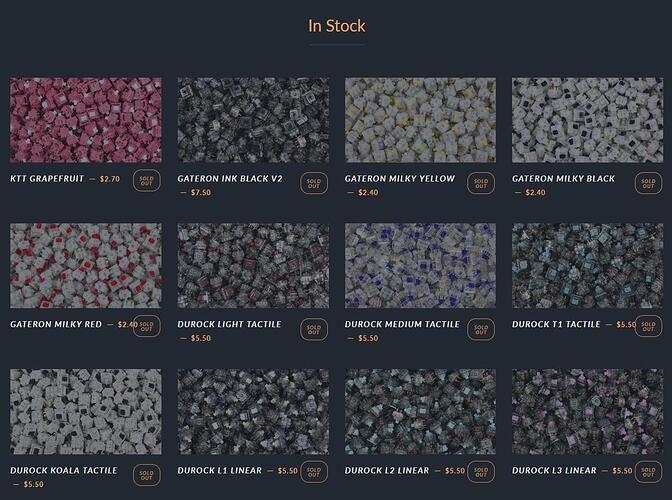Select the Durock T1 Tactile product photo
This screenshot has width=672, height=500.
coord(588,266)
